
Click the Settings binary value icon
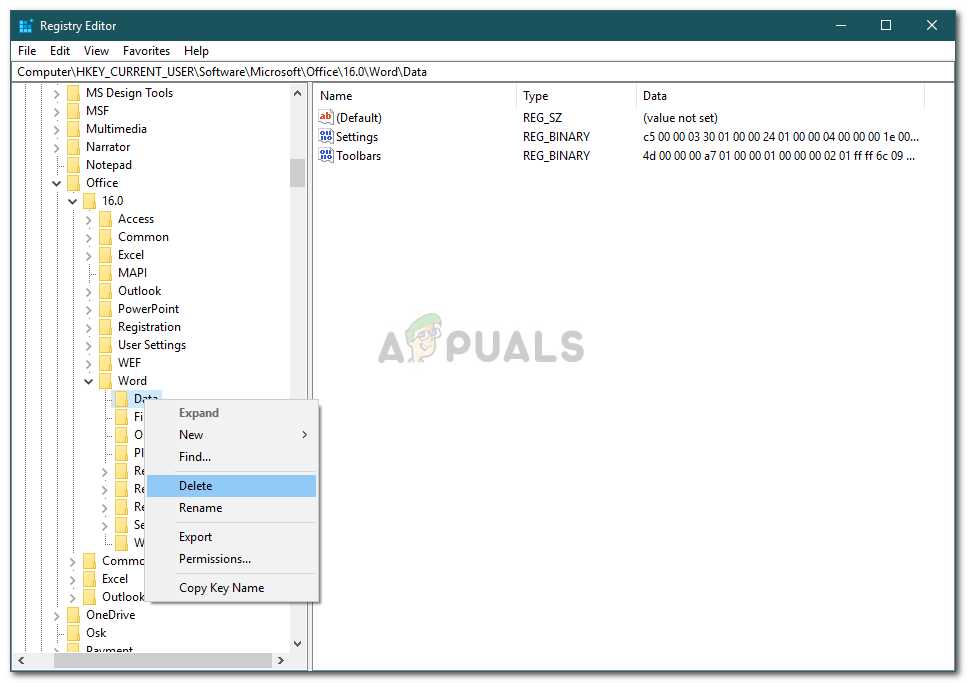tap(326, 136)
